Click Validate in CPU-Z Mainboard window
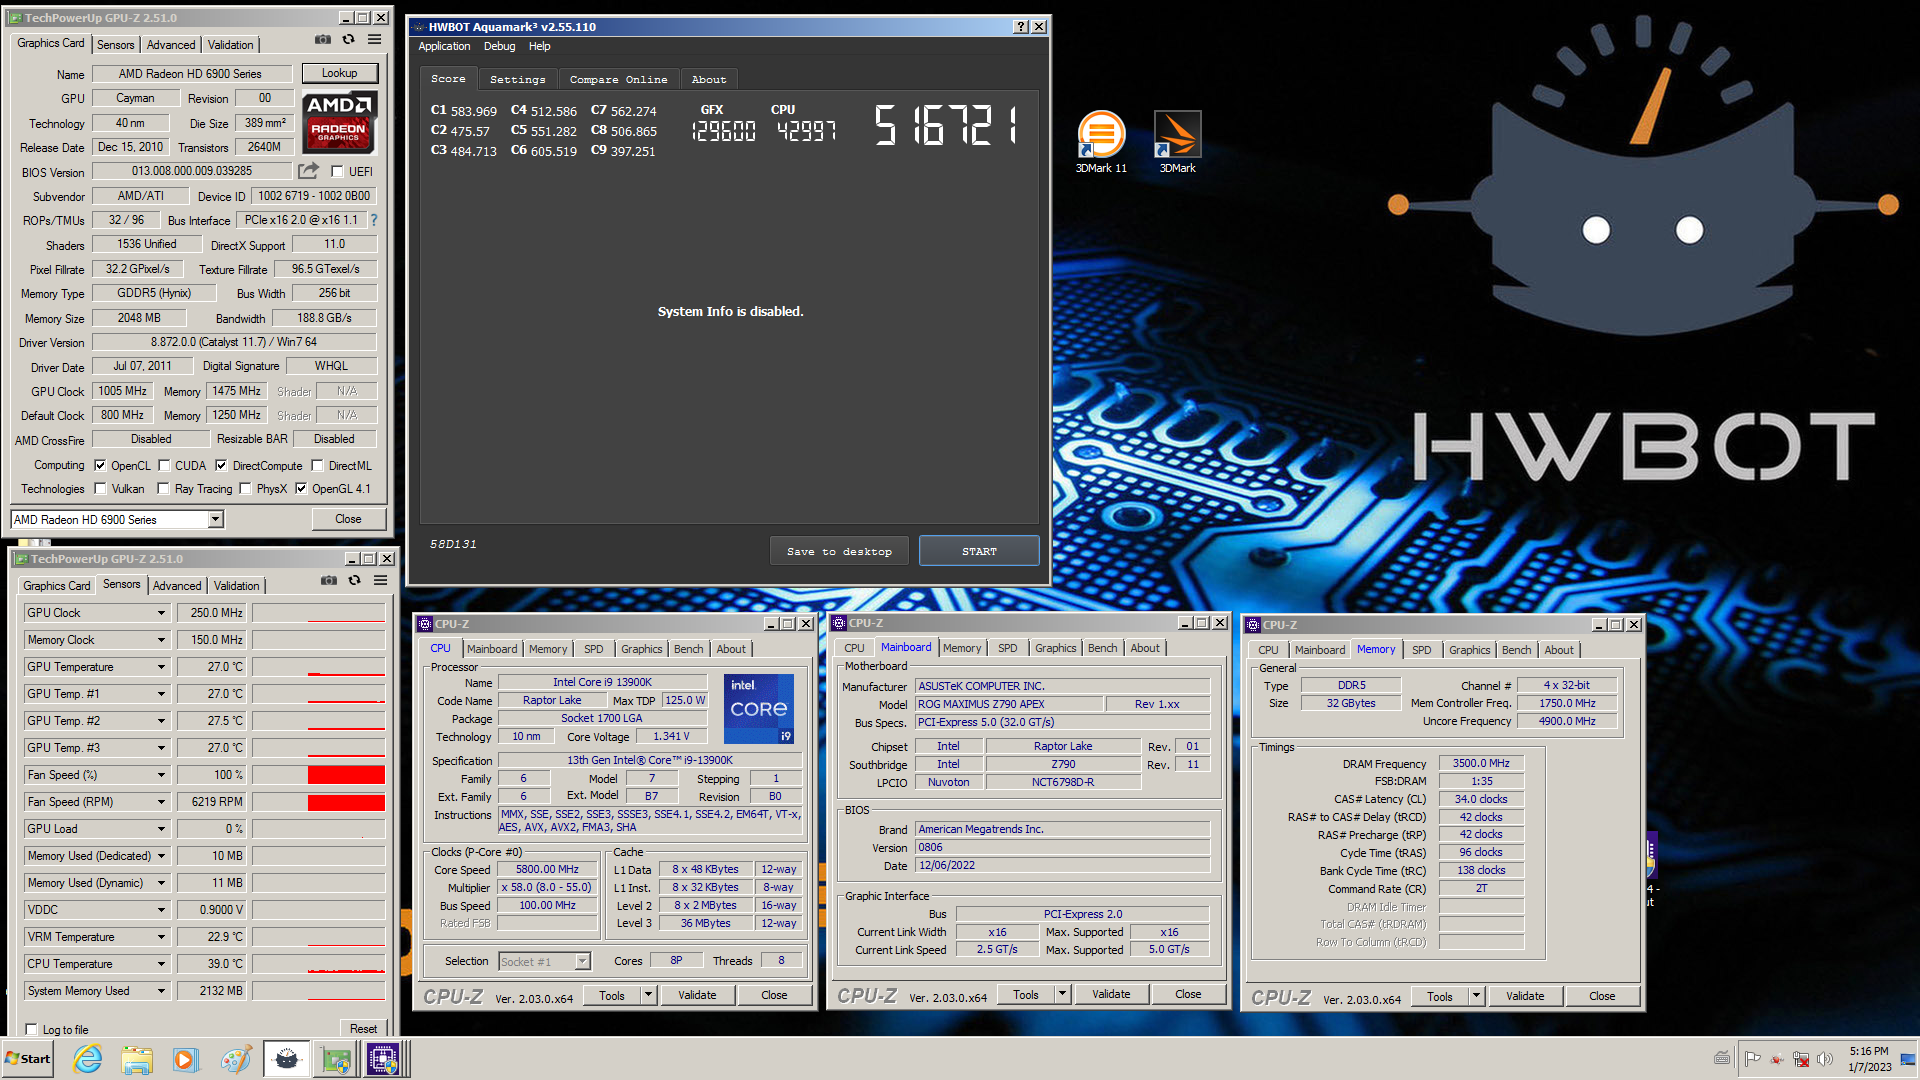The image size is (1920, 1080). (x=1111, y=994)
